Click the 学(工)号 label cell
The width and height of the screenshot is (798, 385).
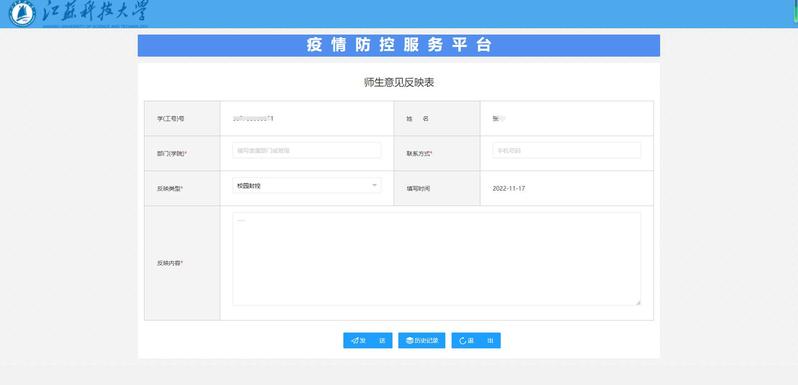click(x=182, y=118)
